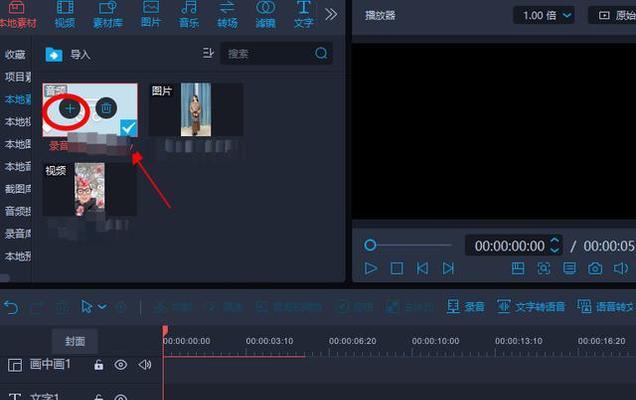Click the 00:00:06:20 ruler mark
This screenshot has width=636, height=400.
(352, 341)
